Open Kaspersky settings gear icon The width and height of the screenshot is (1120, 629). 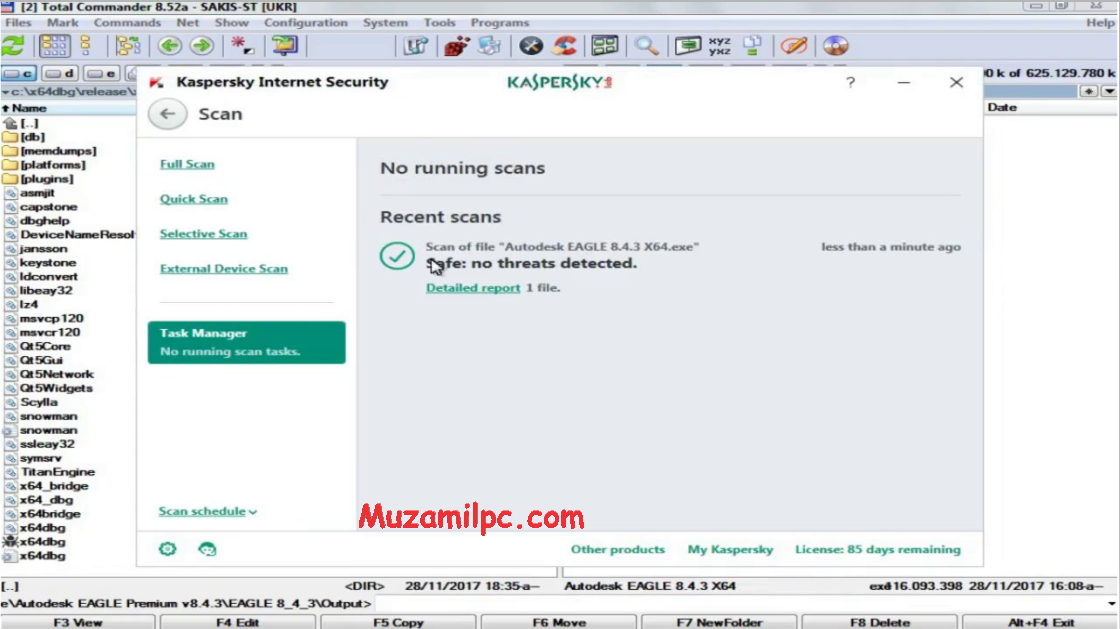168,549
